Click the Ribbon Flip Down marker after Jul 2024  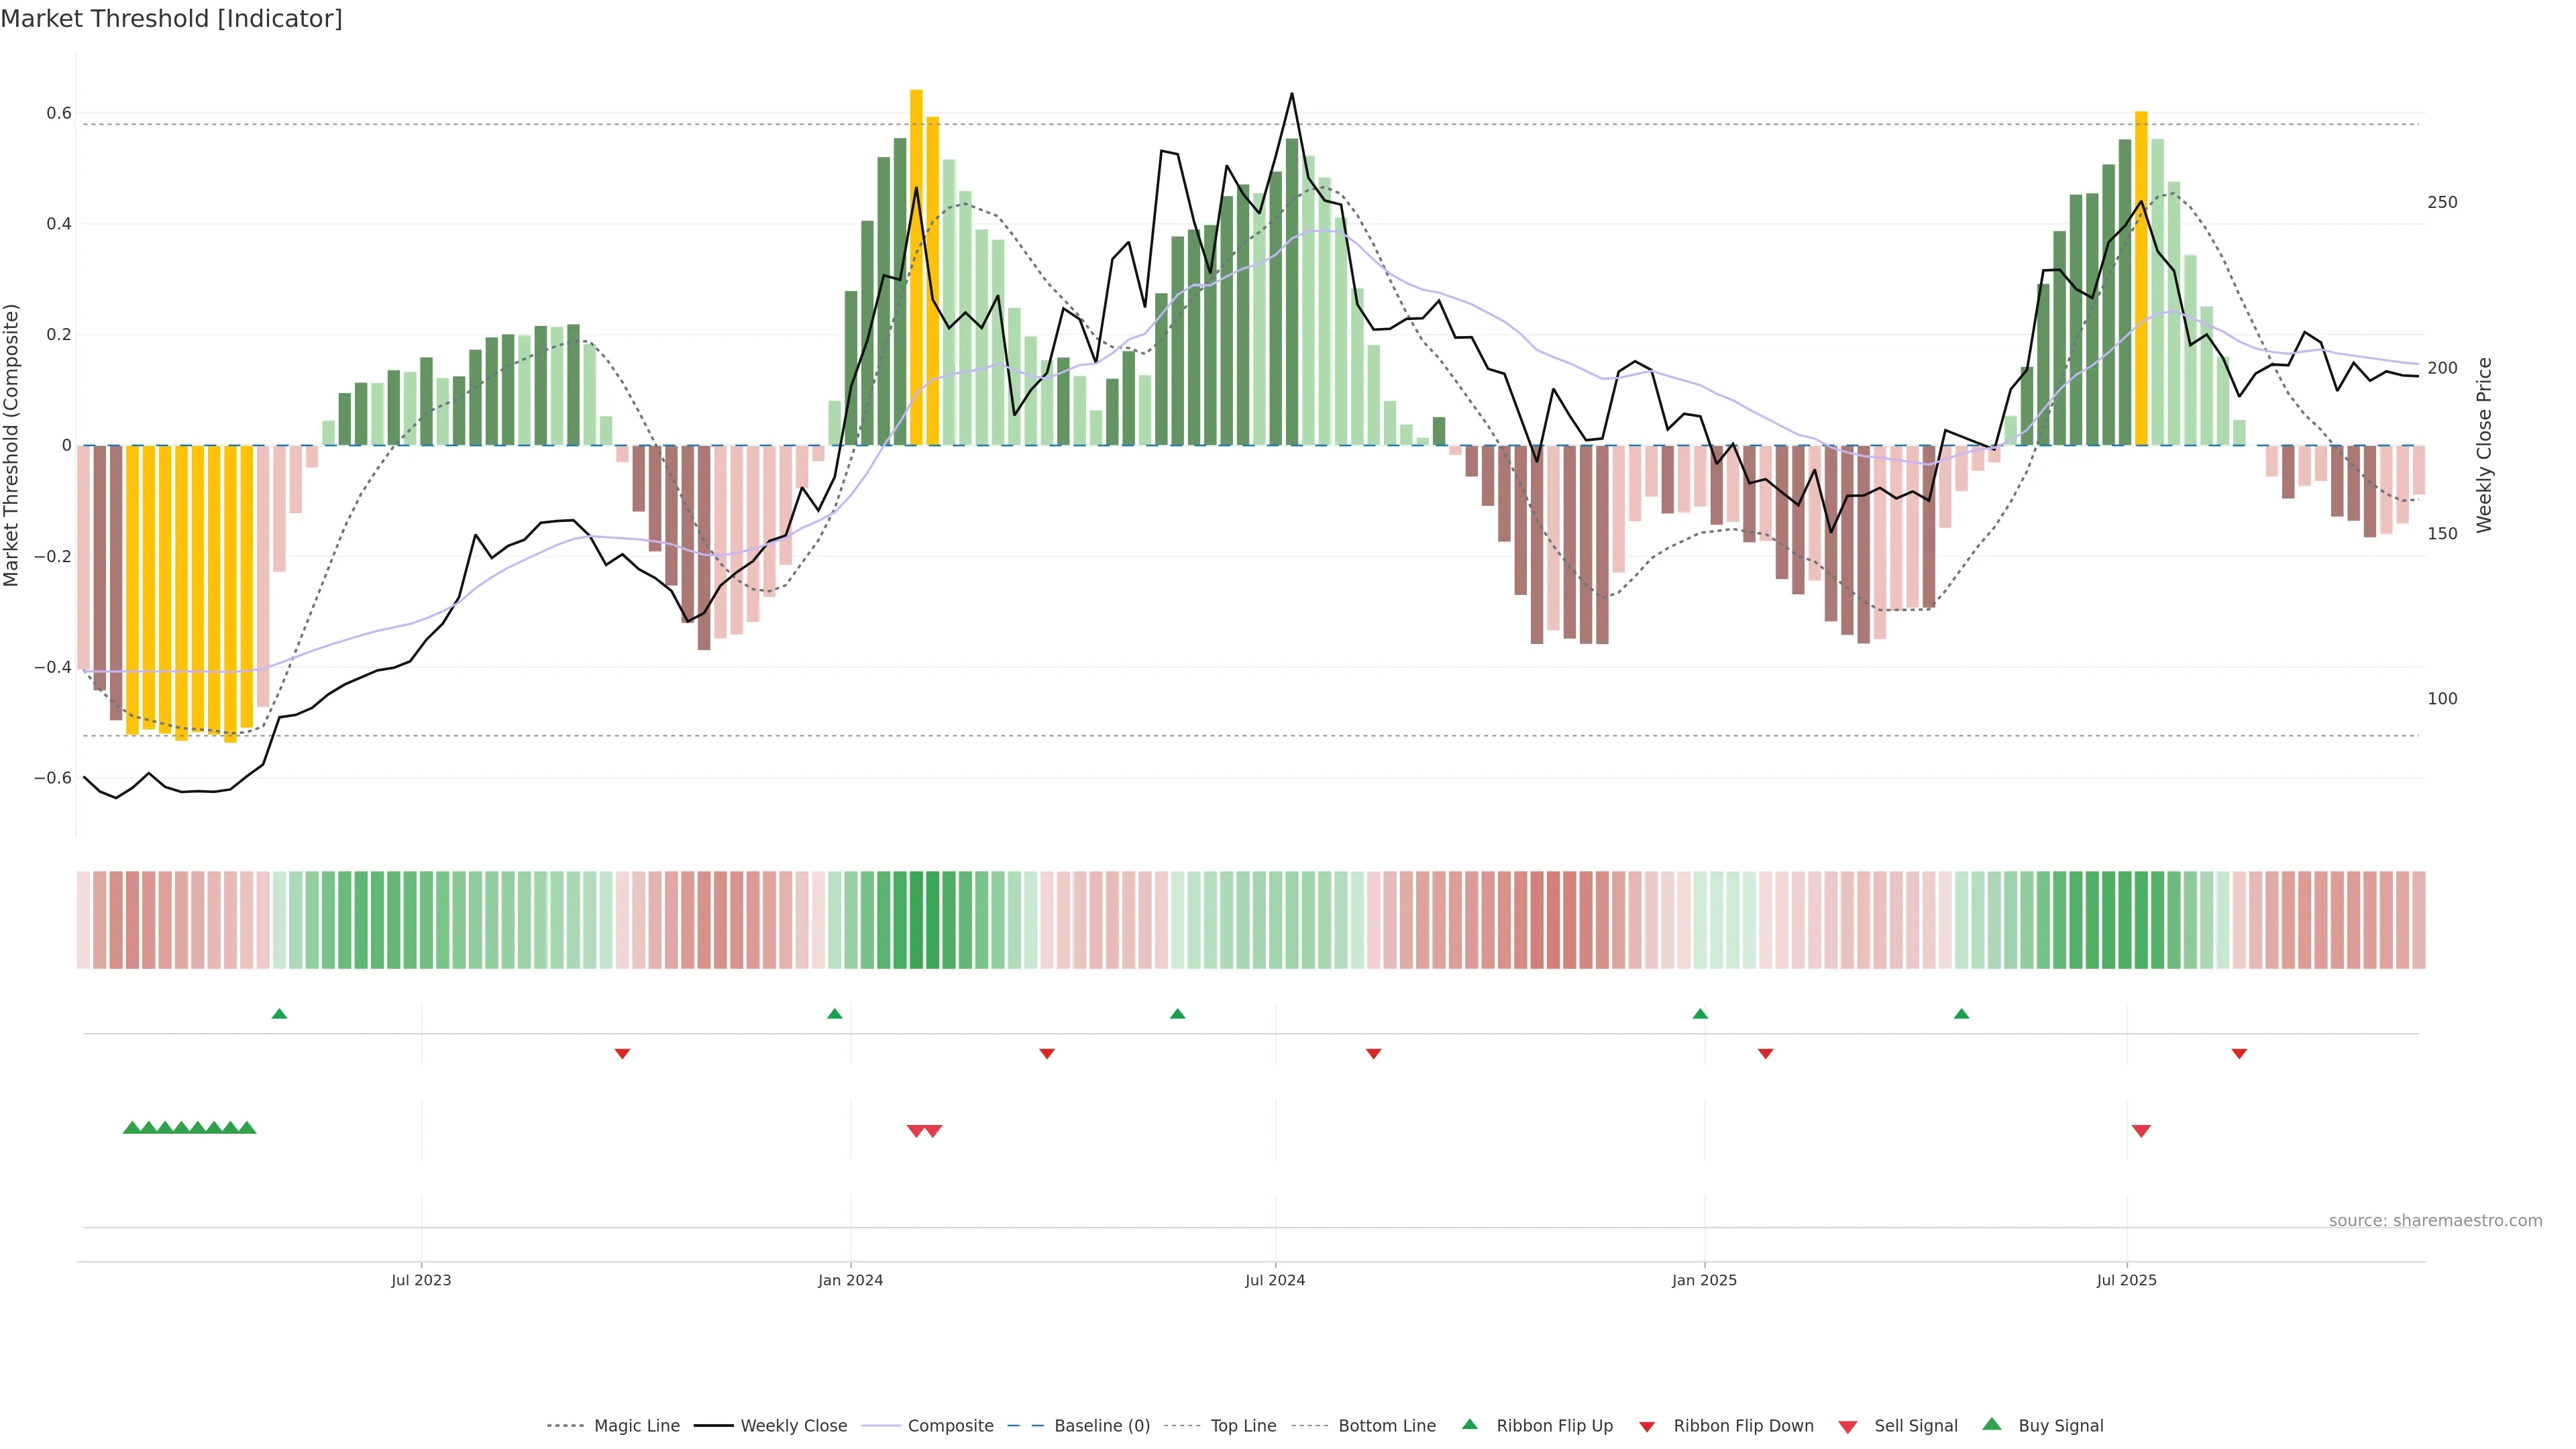pos(1373,1054)
